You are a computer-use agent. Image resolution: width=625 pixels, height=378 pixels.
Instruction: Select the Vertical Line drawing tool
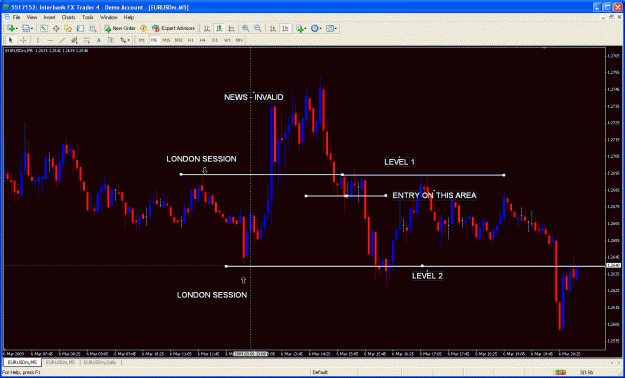(38, 40)
